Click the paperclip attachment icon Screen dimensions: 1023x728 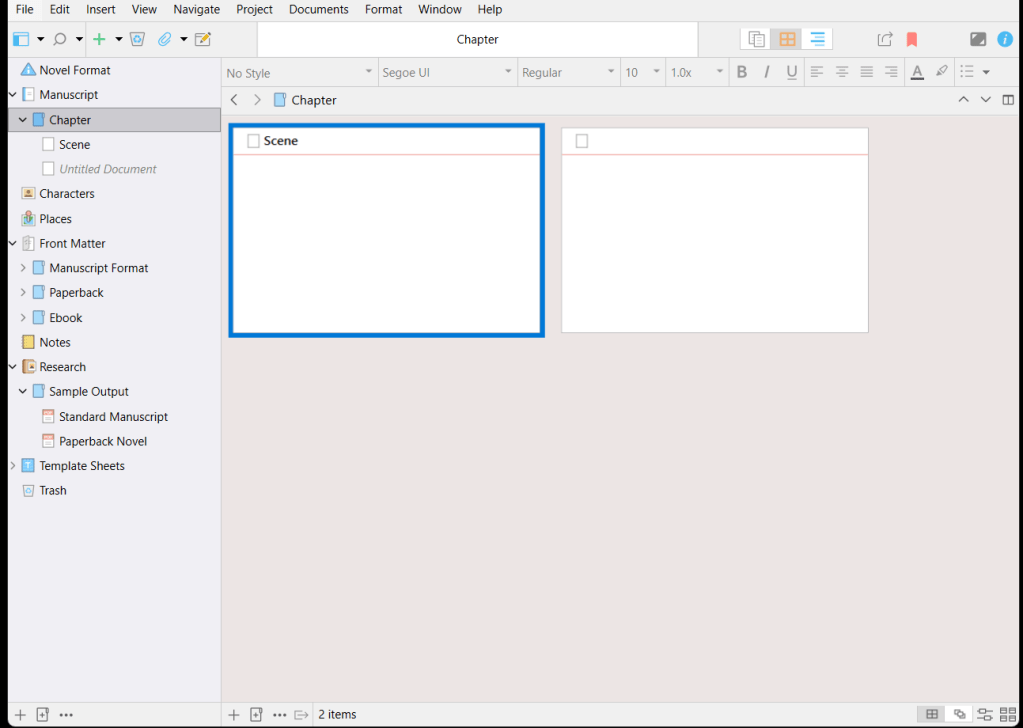click(x=165, y=39)
